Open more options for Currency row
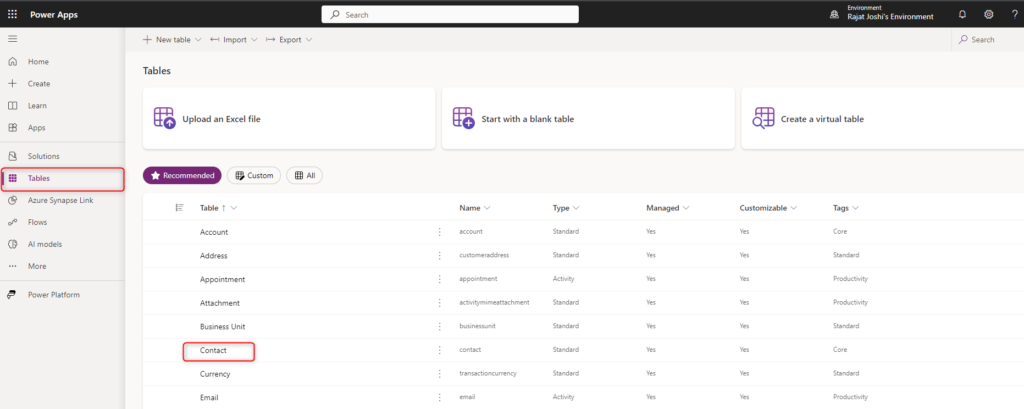 point(440,374)
